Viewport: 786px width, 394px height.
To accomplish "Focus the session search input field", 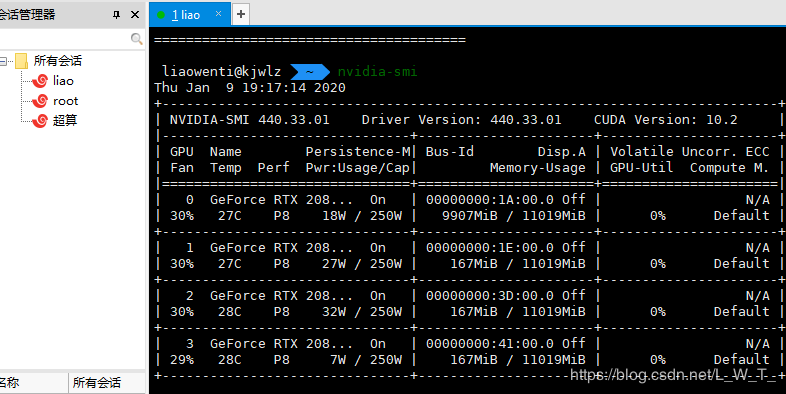I will click(64, 39).
